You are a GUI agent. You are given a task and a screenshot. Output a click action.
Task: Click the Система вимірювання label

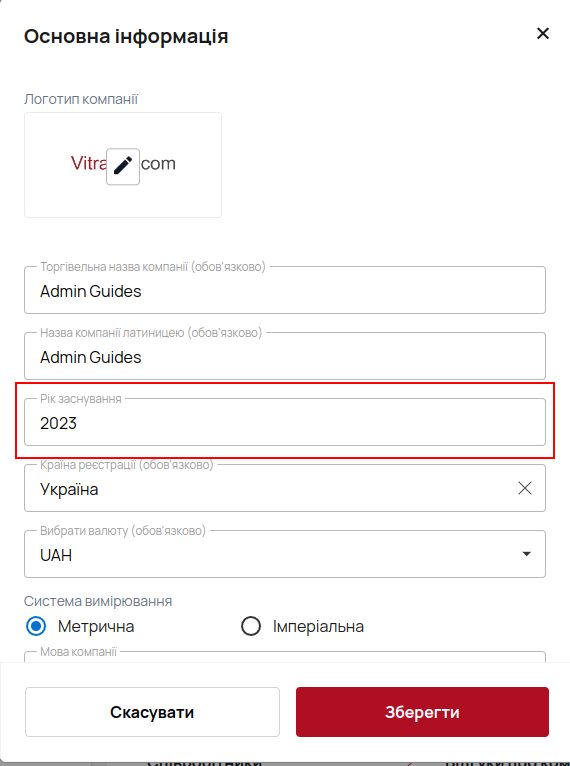coord(98,601)
